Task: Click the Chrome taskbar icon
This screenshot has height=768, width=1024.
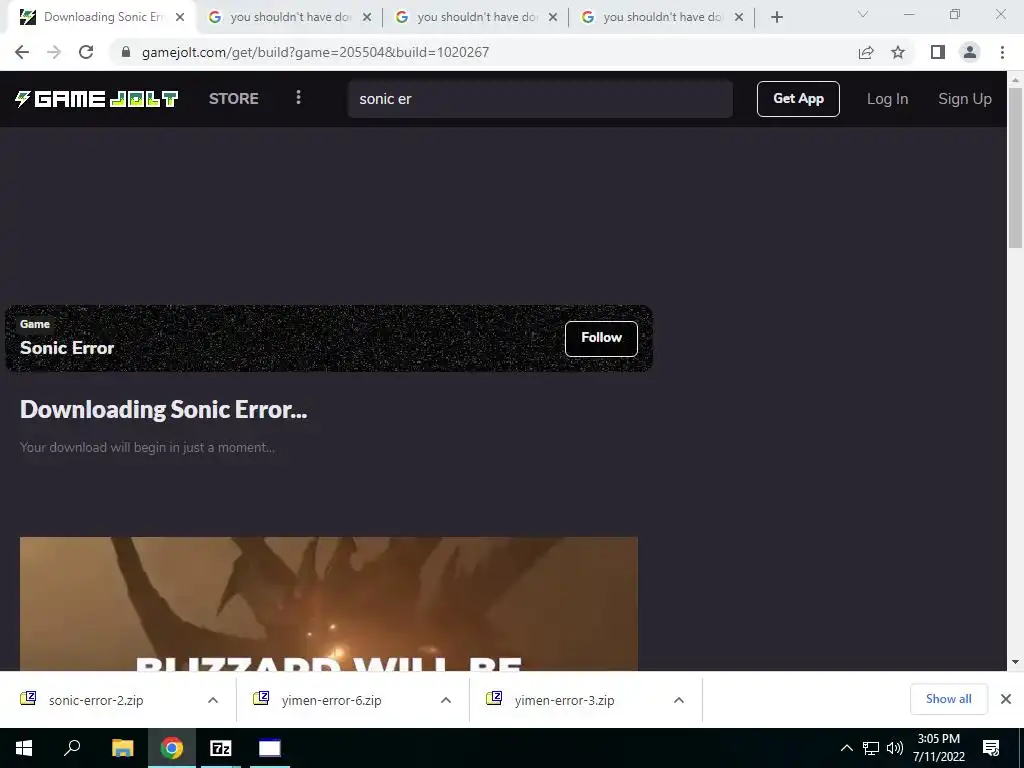Action: (x=172, y=748)
